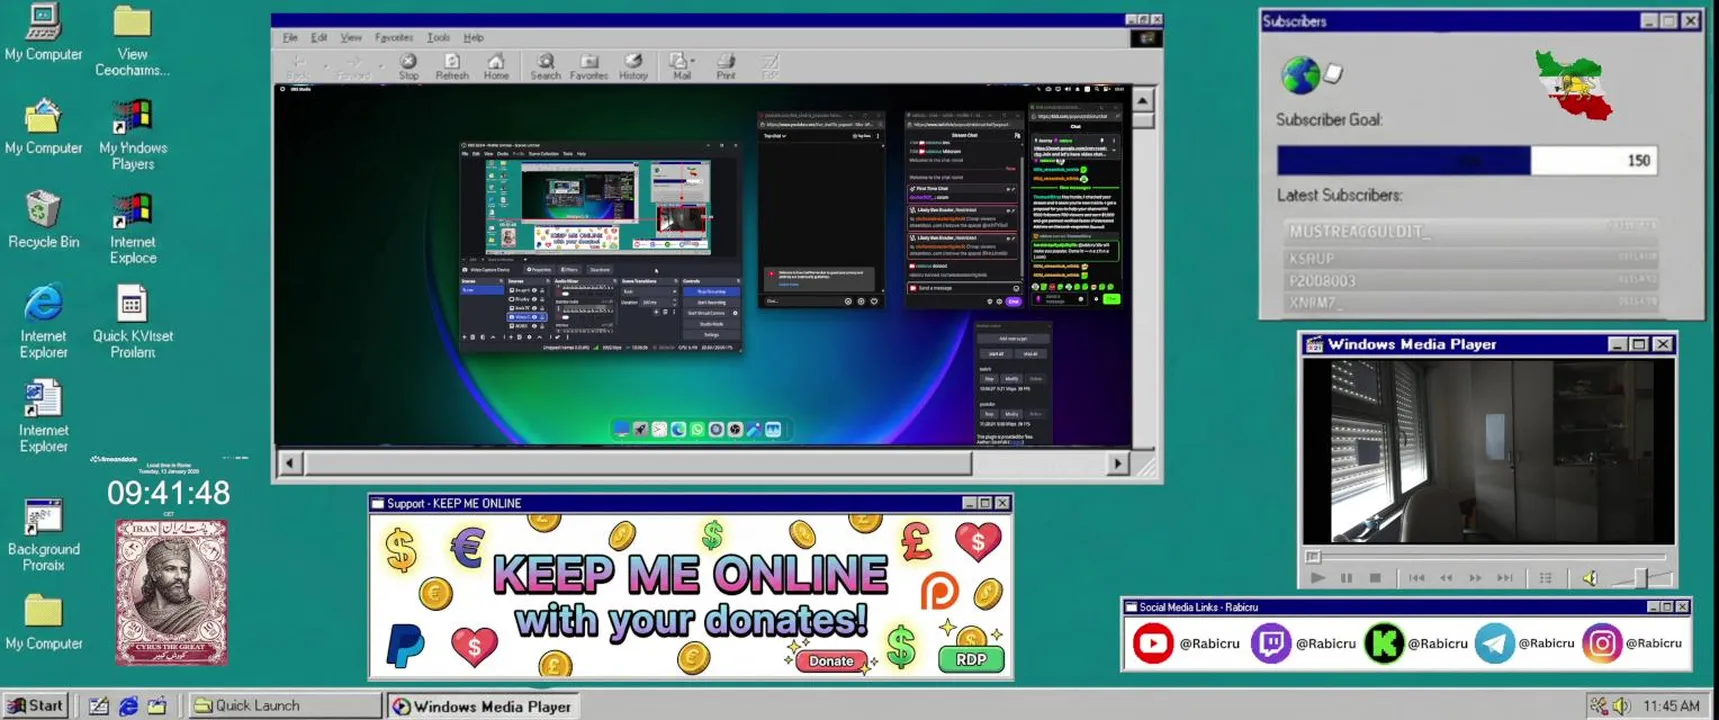Mute using Media Player speaker icon

[x=1590, y=578]
